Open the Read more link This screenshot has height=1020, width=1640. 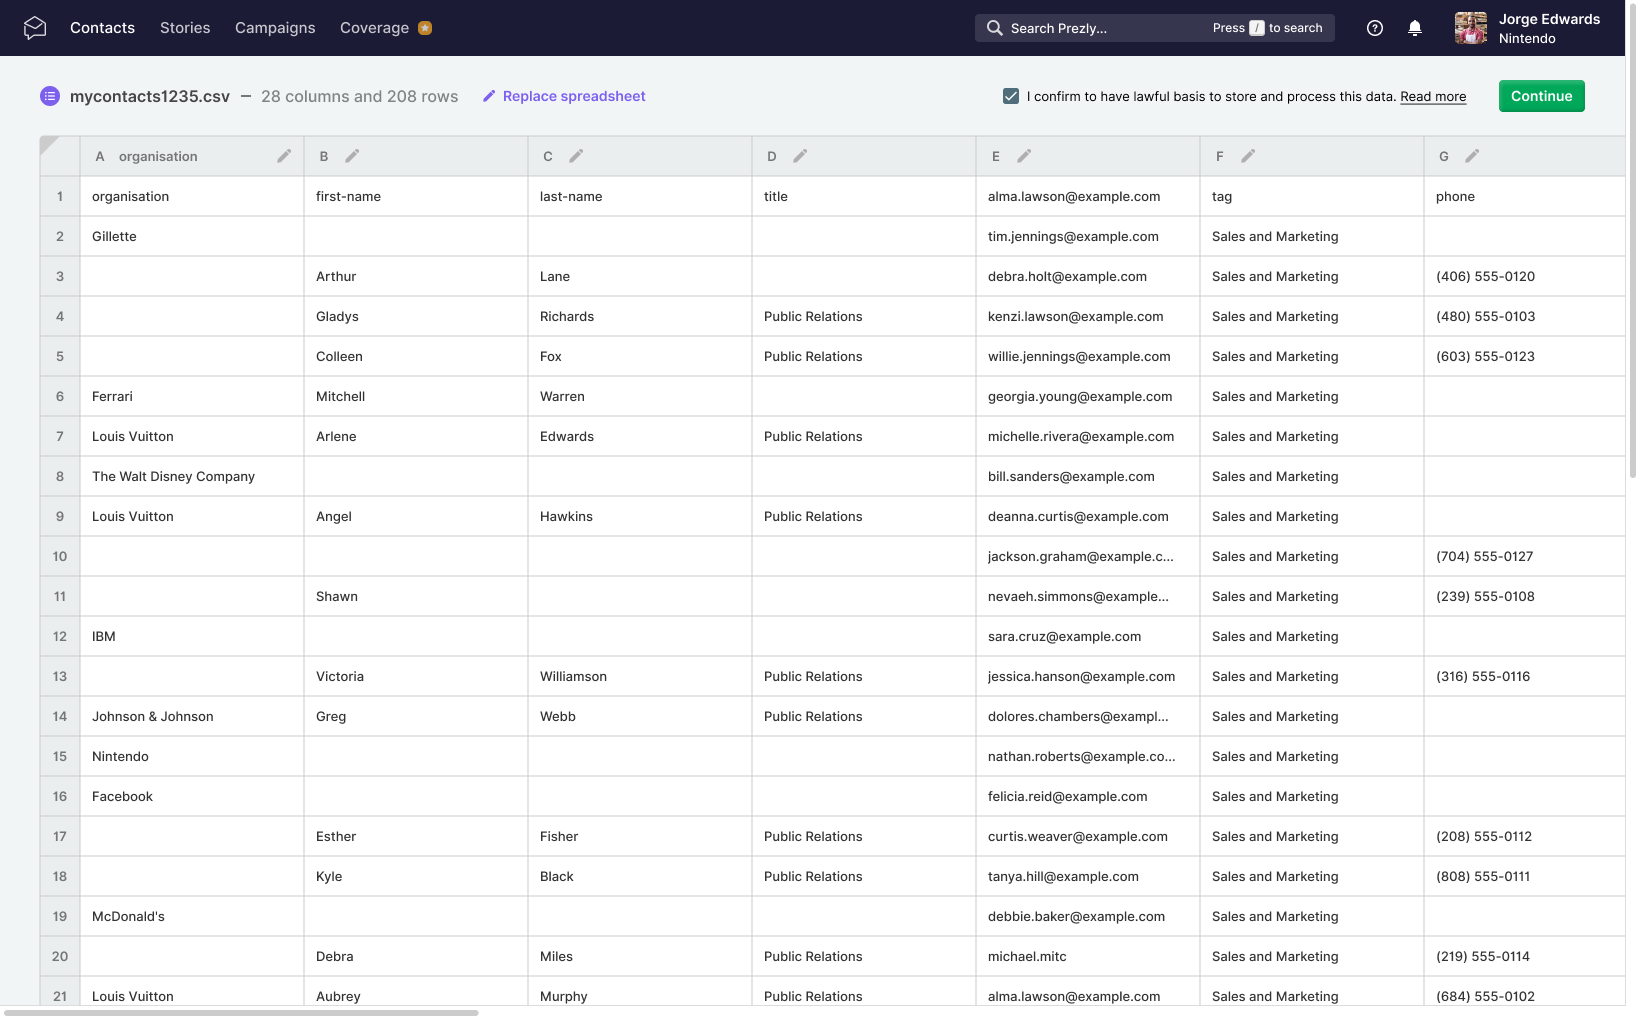pos(1433,97)
